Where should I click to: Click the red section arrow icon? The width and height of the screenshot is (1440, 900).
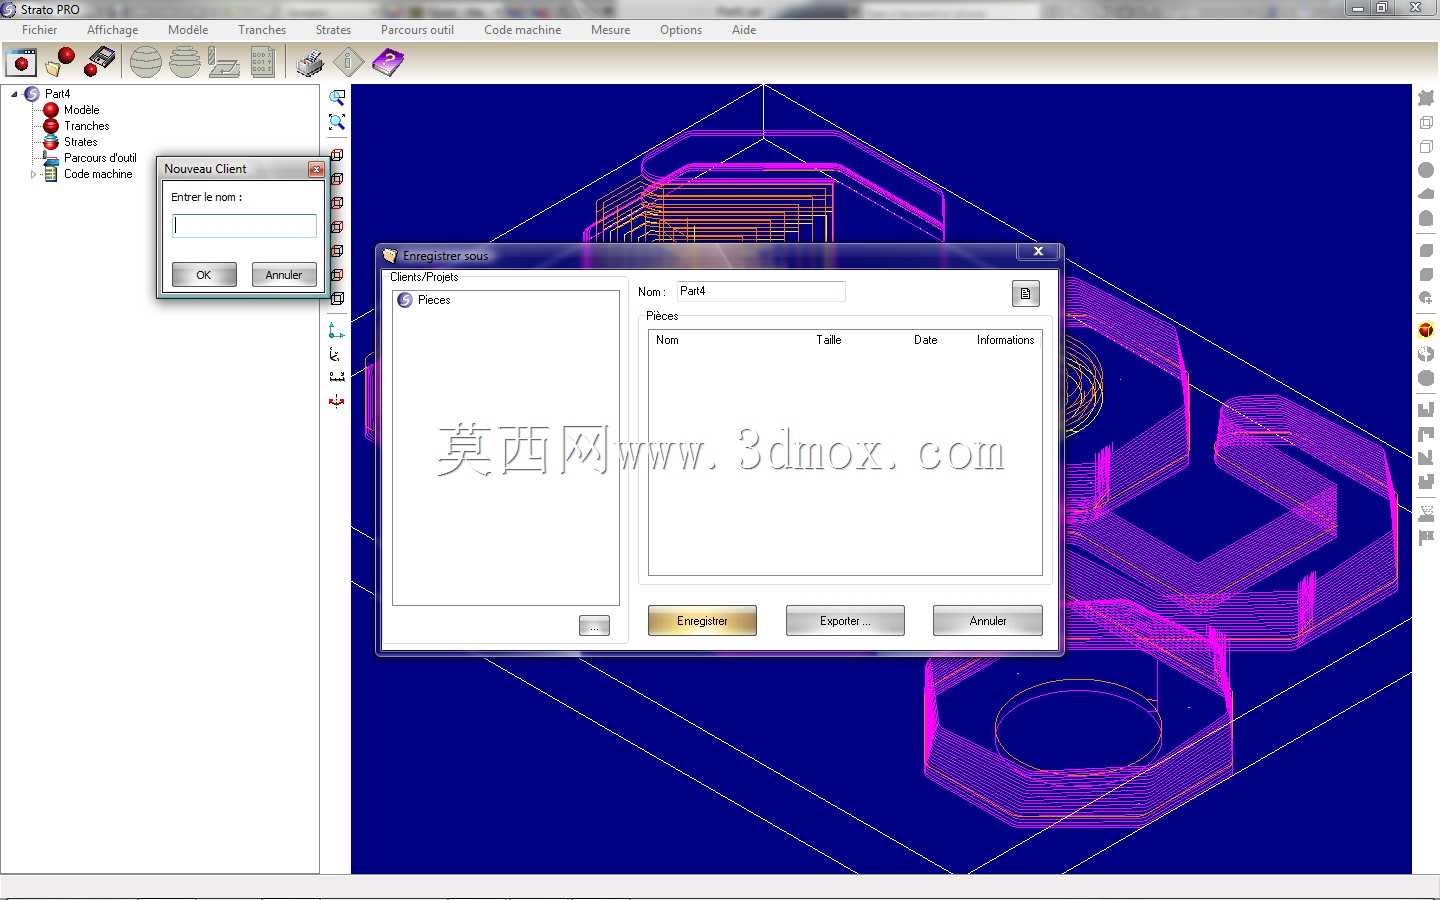click(337, 401)
